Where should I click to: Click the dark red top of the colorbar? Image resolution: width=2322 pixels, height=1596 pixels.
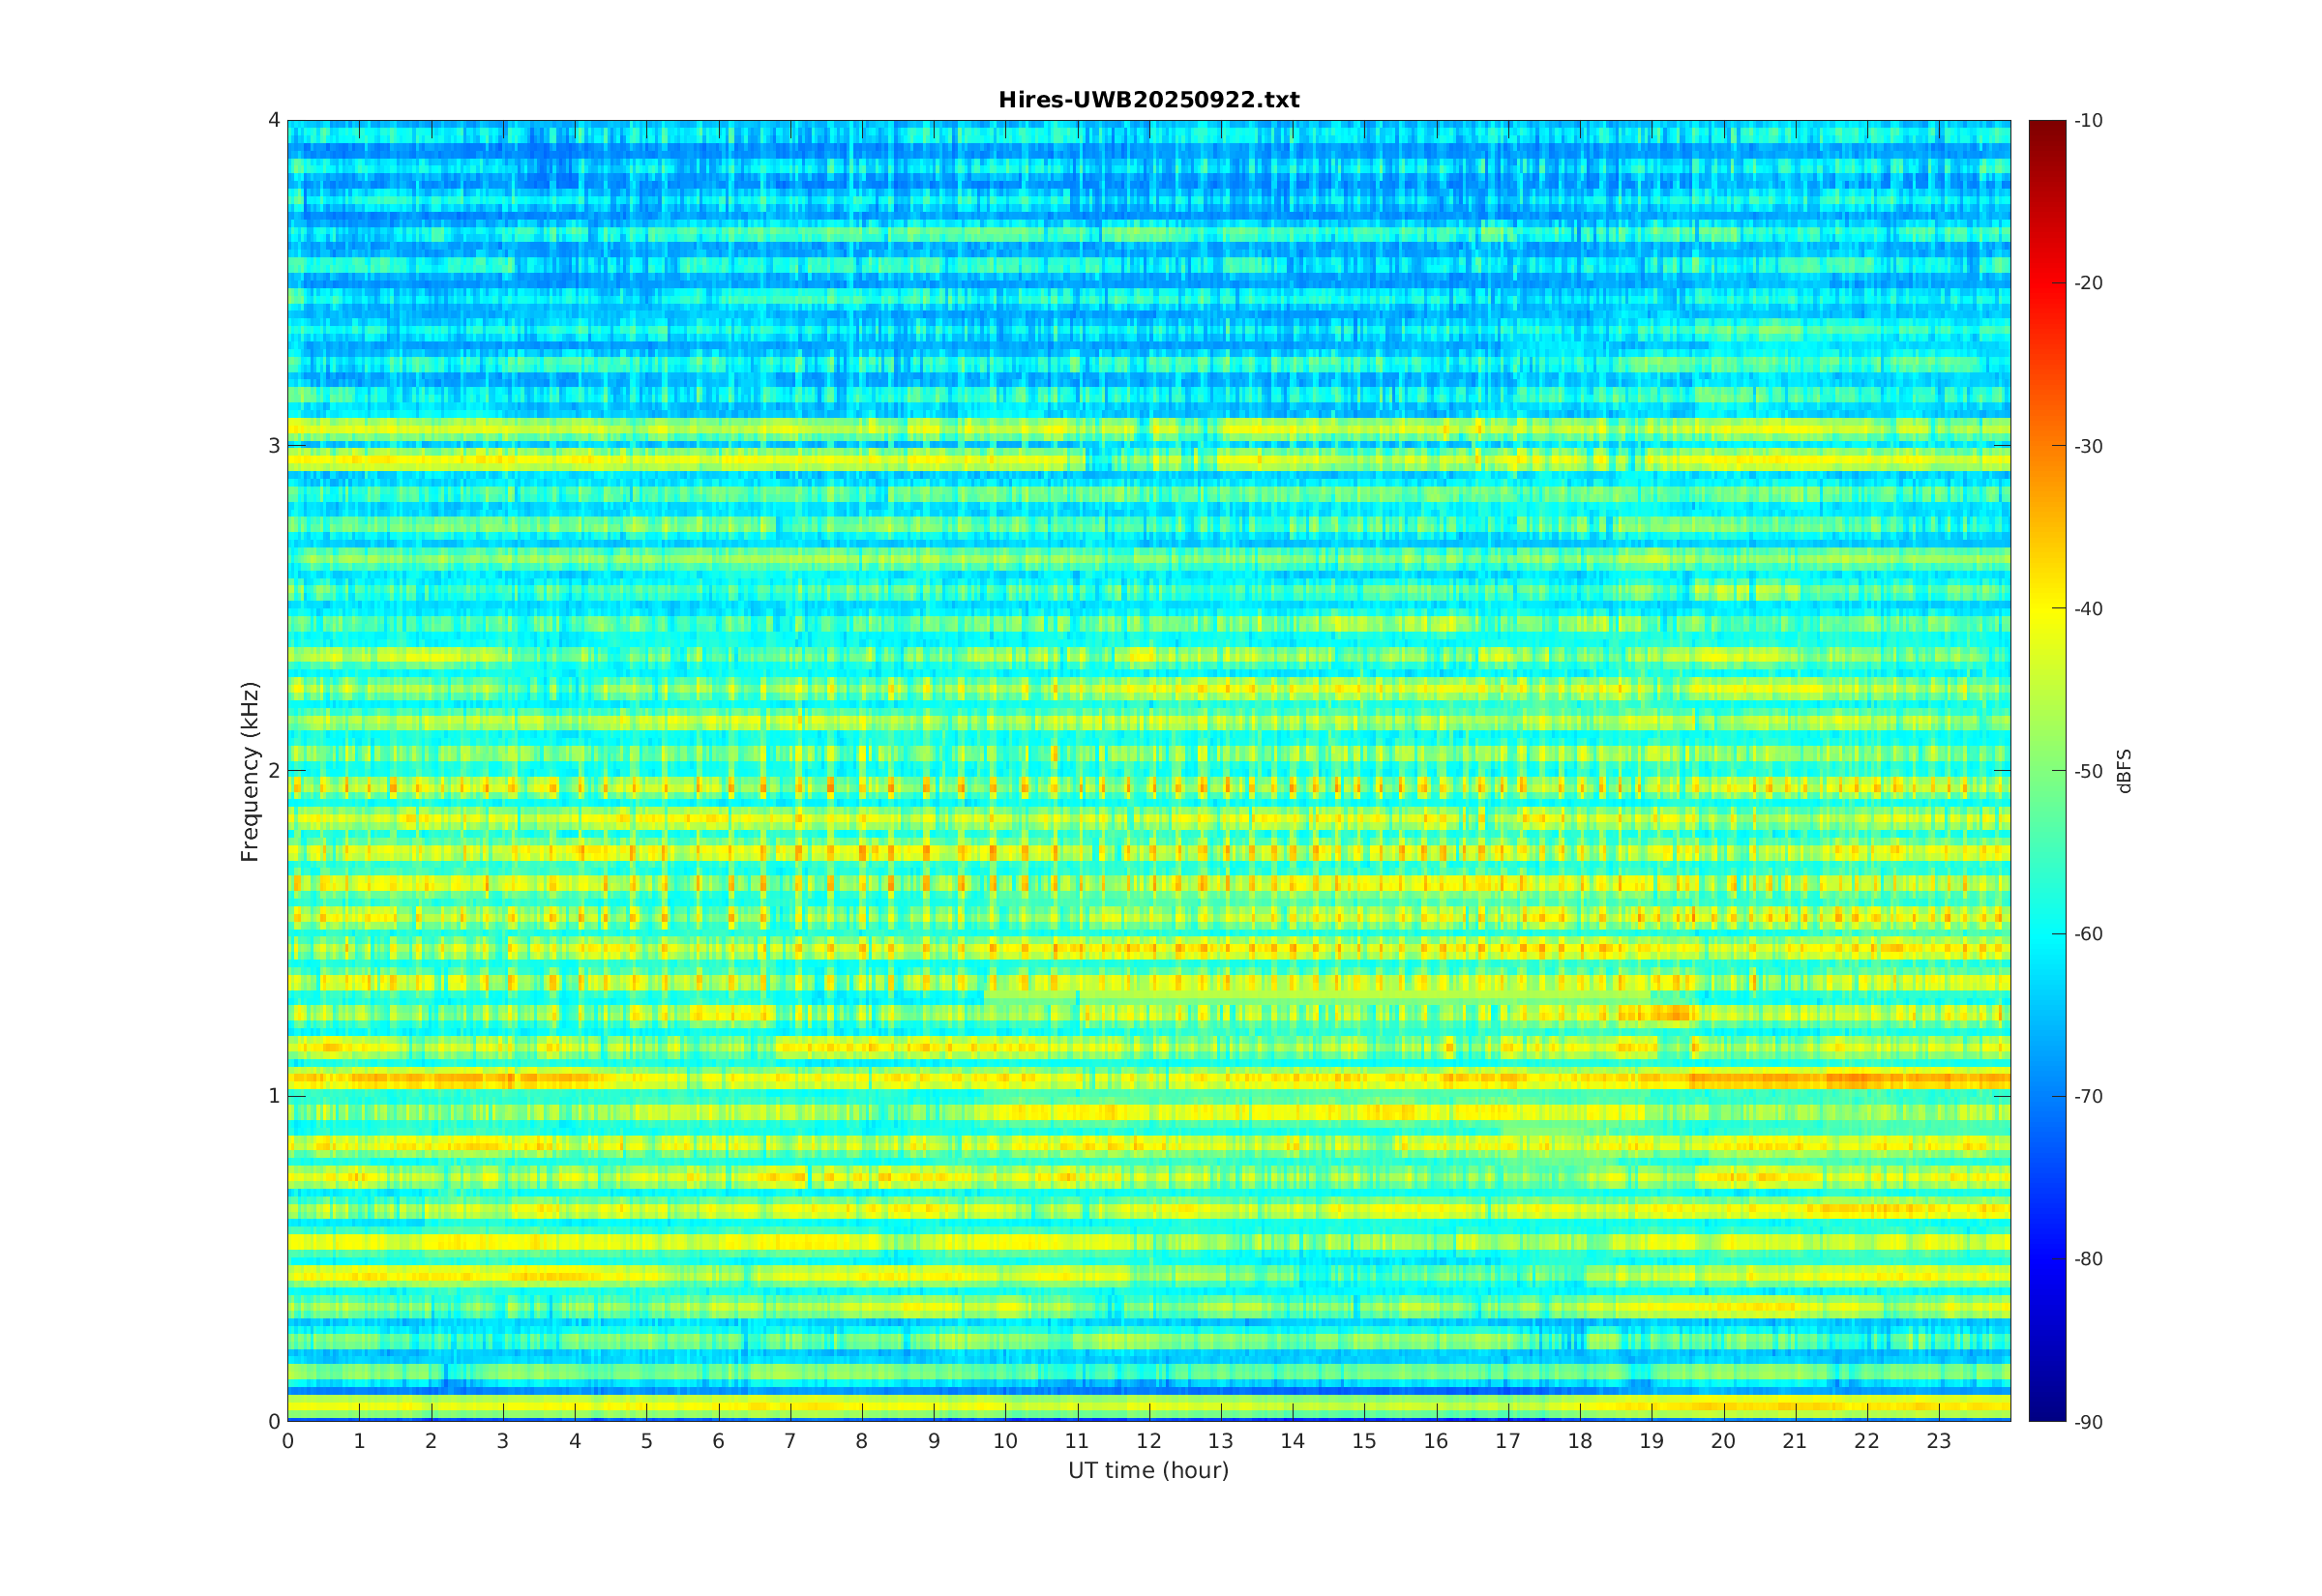point(2046,130)
